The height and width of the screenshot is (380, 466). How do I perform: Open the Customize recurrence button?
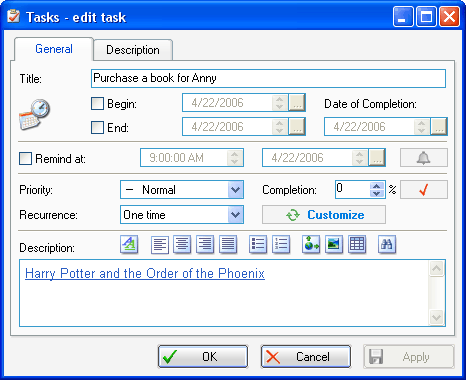[x=324, y=215]
